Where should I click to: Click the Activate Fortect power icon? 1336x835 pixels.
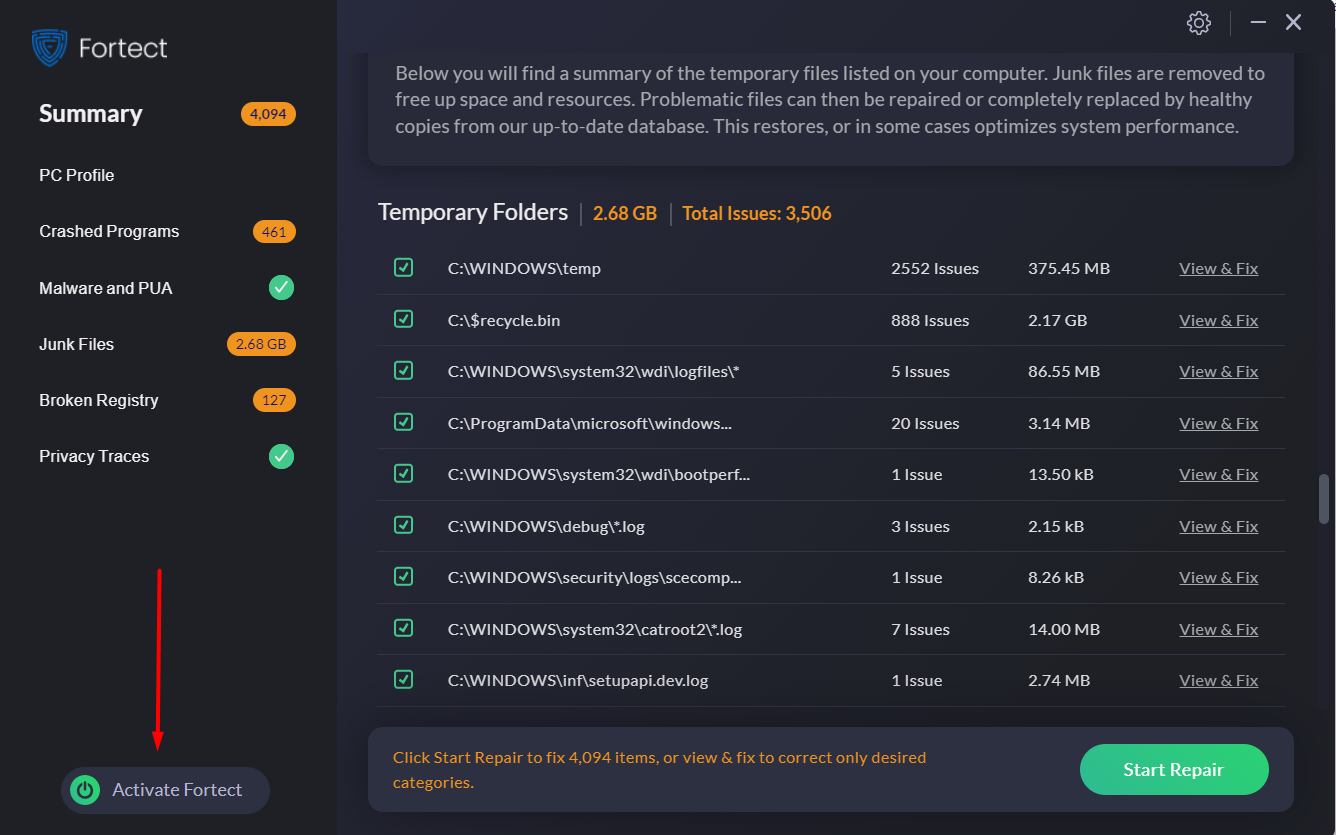coord(86,790)
